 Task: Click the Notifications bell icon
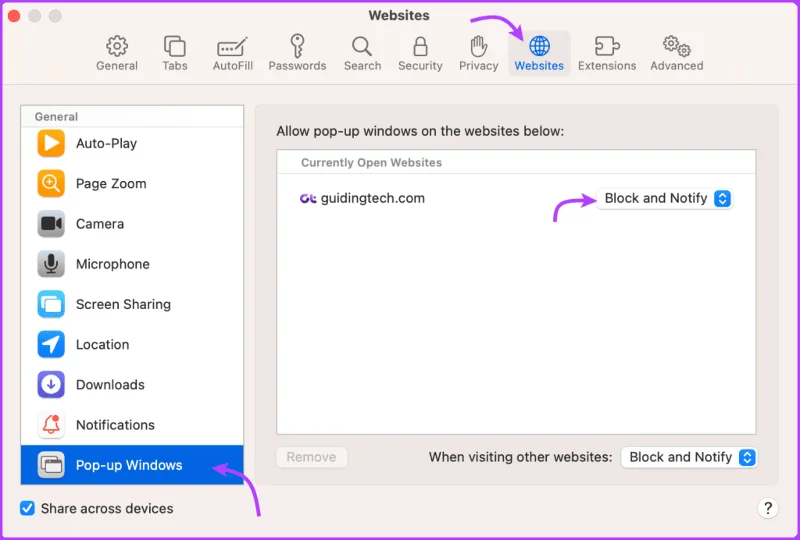coord(51,425)
